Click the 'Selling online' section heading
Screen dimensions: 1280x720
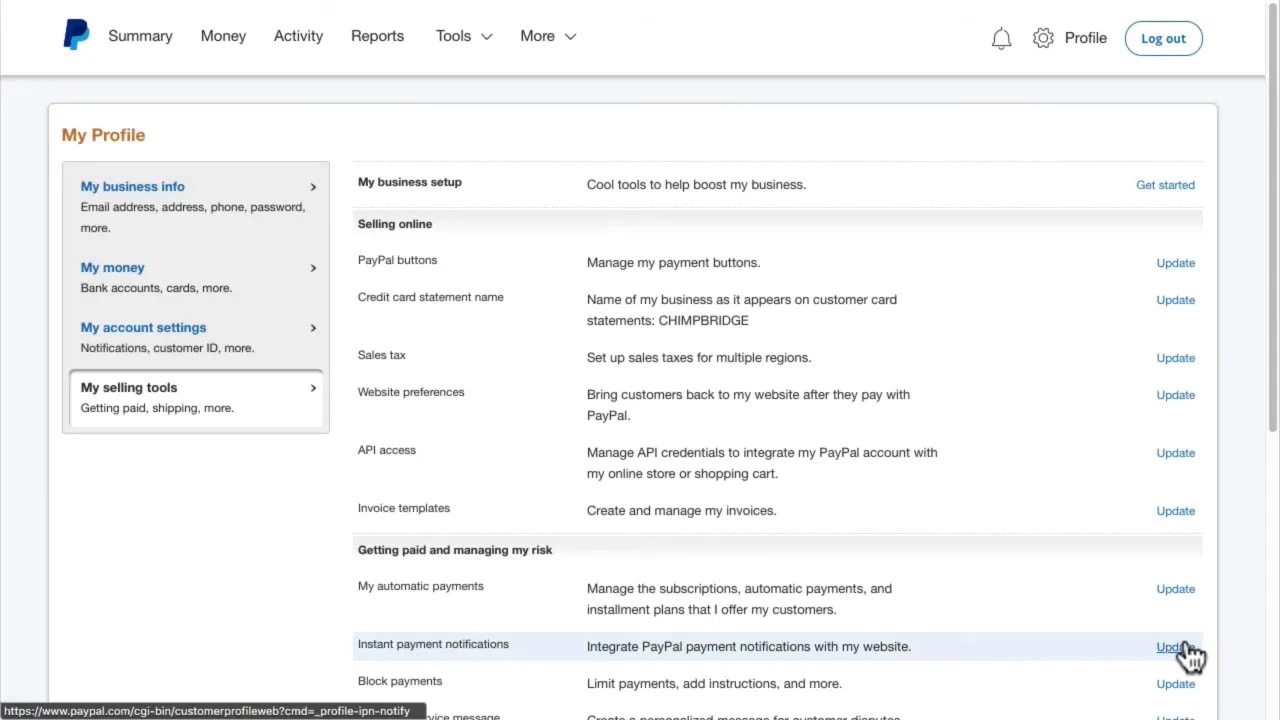tap(395, 224)
